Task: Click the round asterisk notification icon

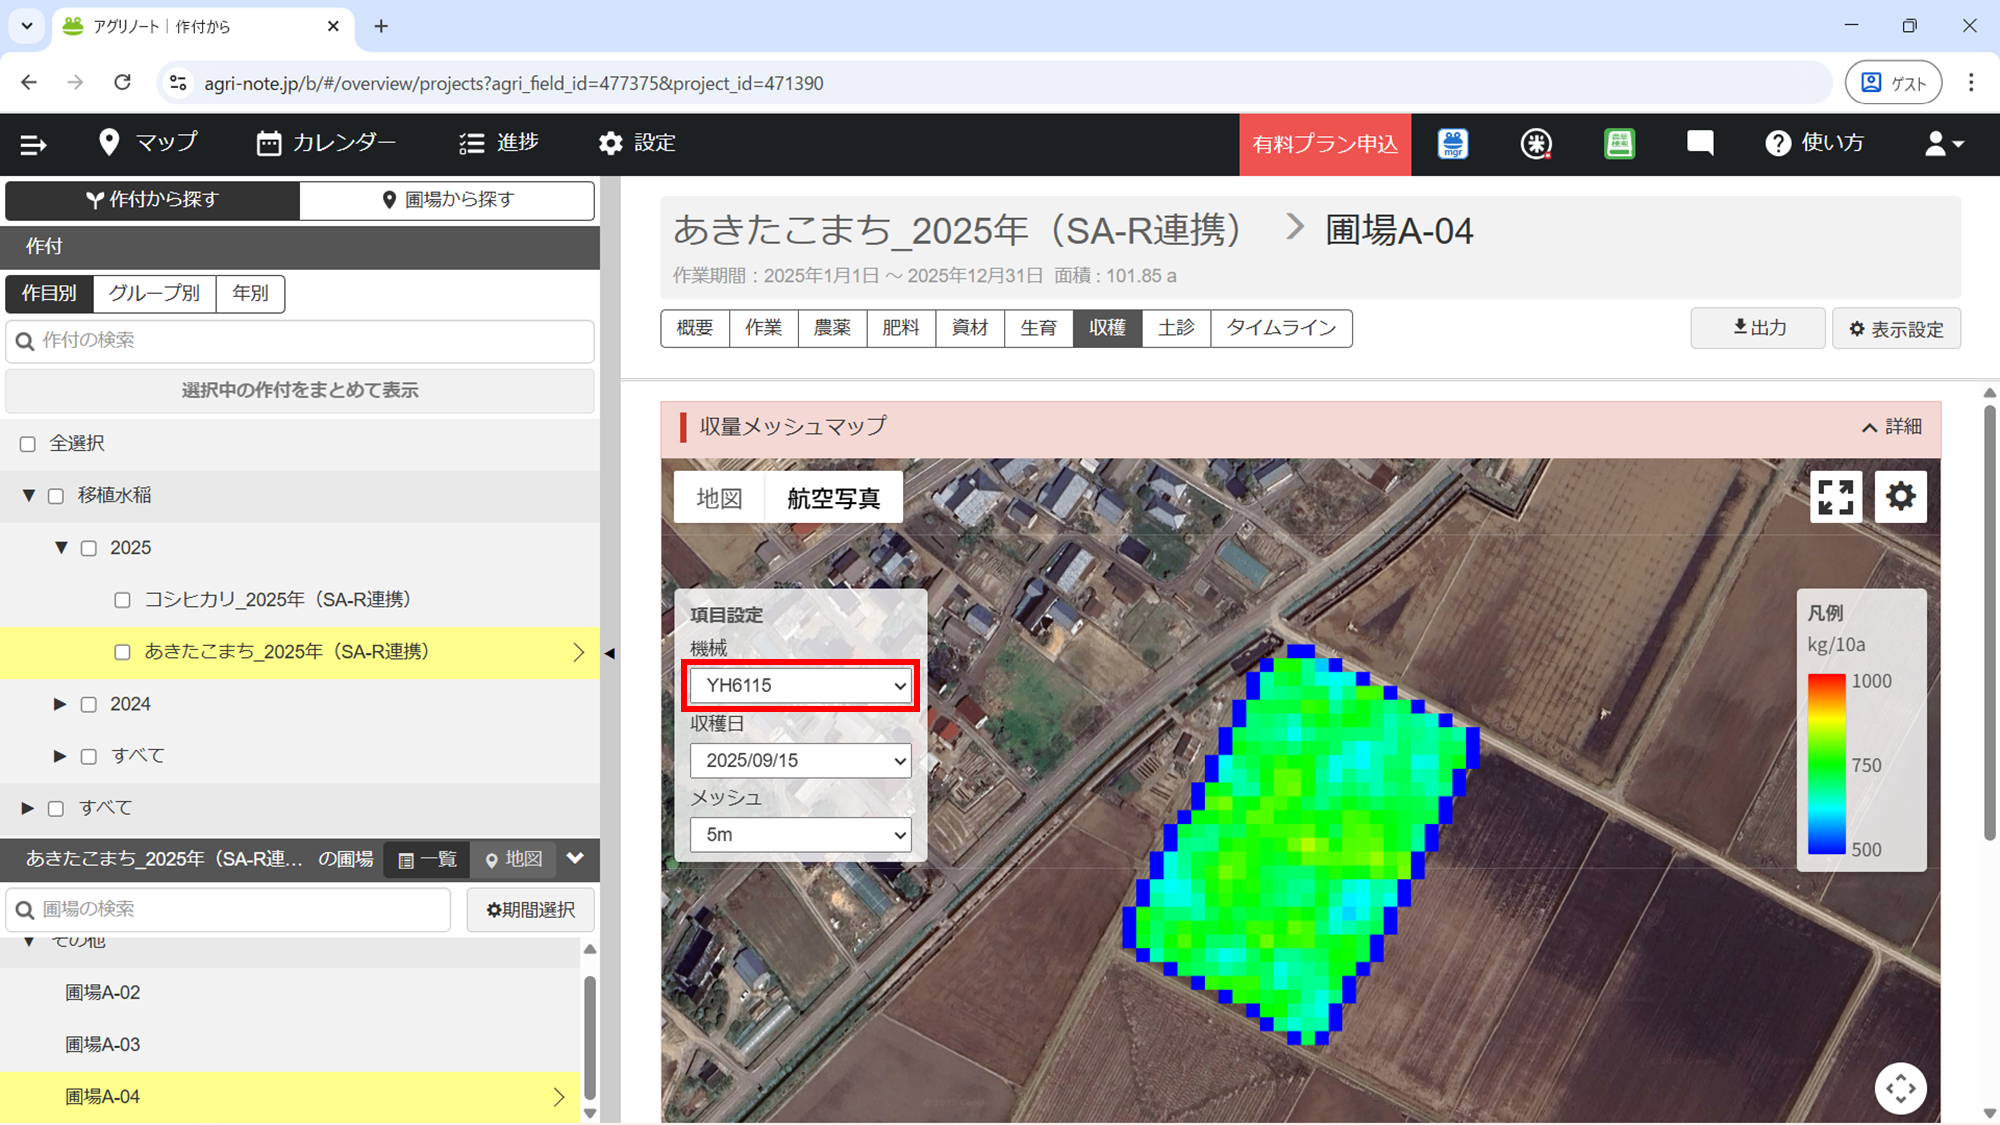Action: pyautogui.click(x=1536, y=144)
